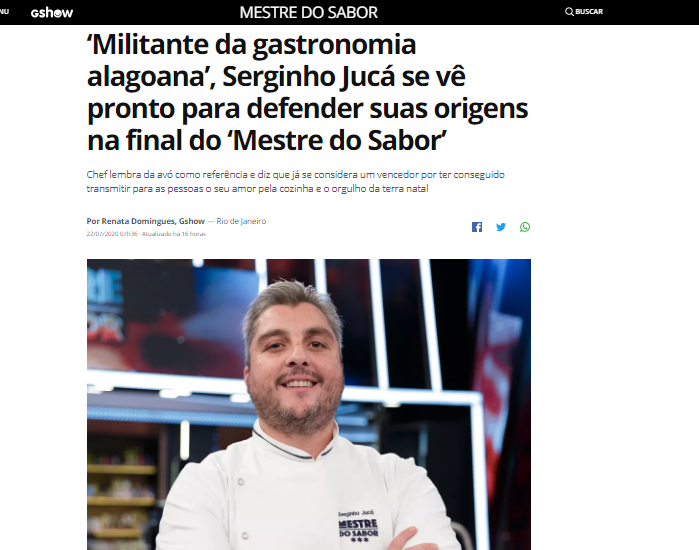
Task: Open the BUSCAR search label
Action: click(x=589, y=12)
